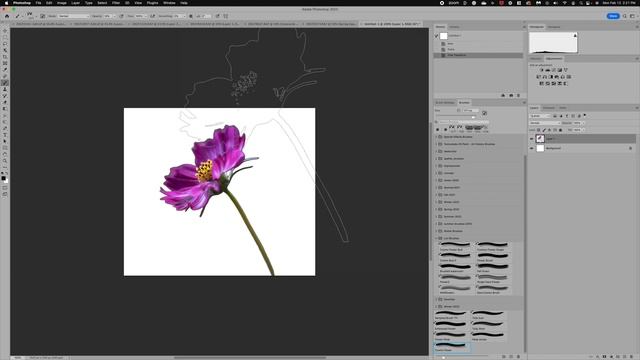Select the Pen tool
The width and height of the screenshot is (640, 360).
click(5, 128)
